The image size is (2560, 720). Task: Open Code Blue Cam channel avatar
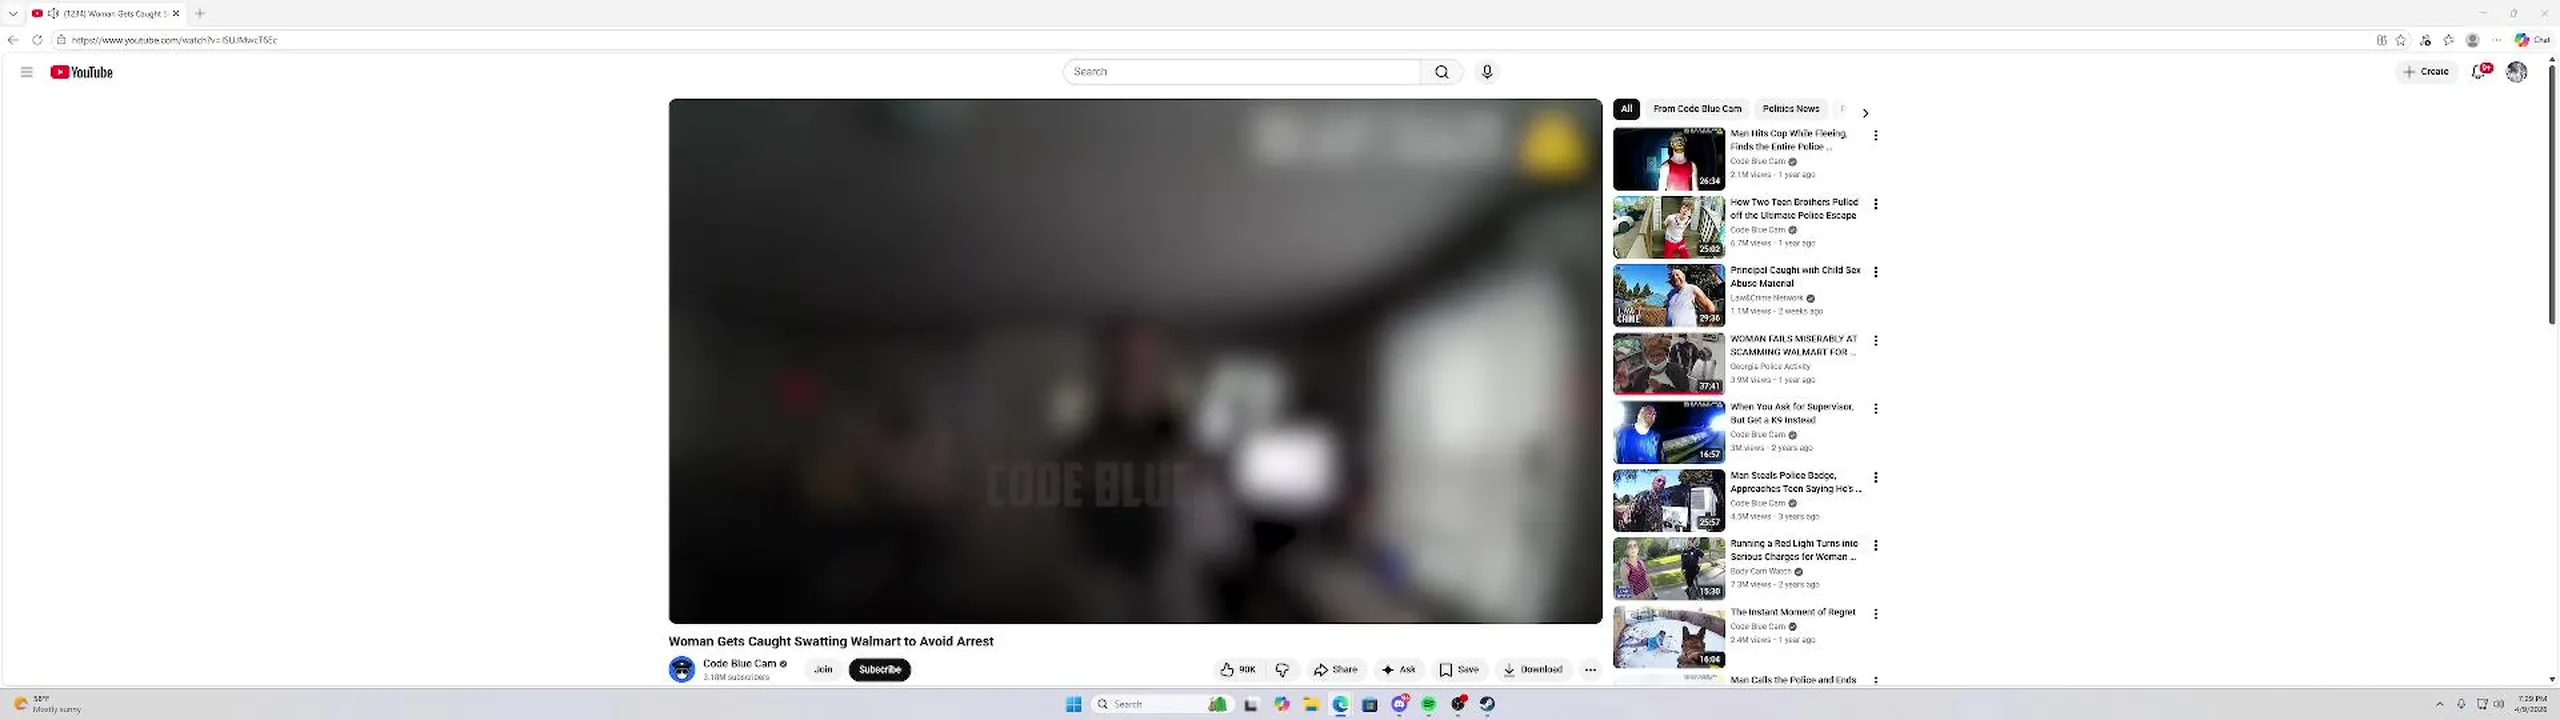coord(682,669)
